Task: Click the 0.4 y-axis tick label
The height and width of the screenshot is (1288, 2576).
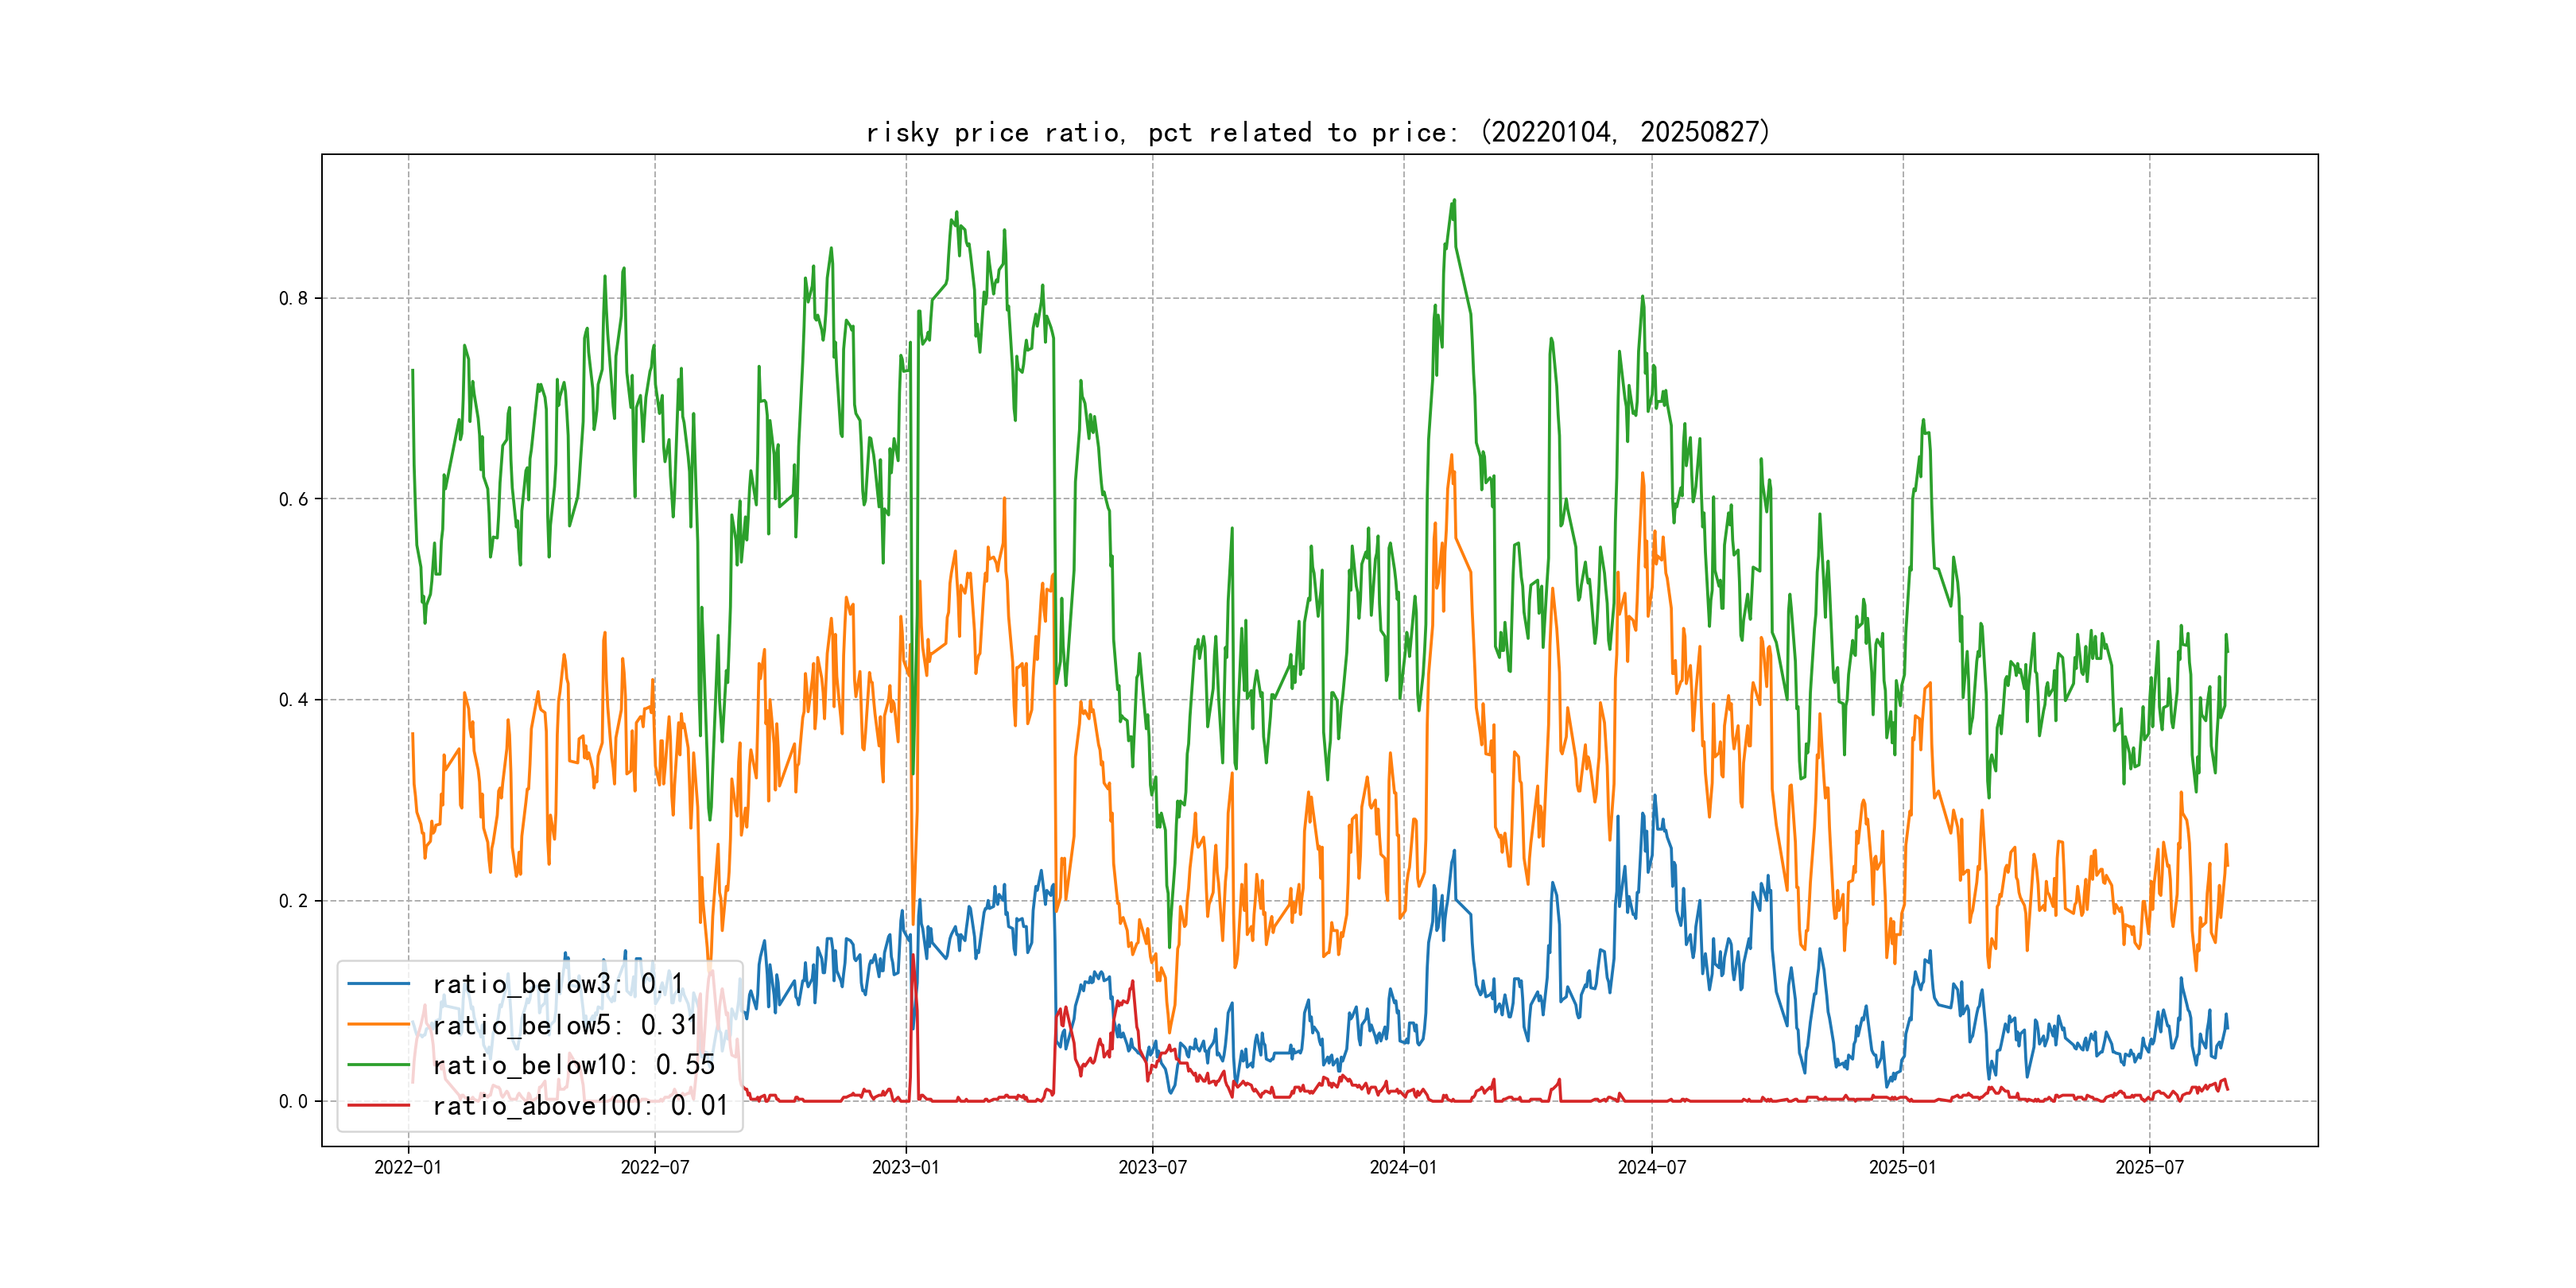Action: pos(293,700)
